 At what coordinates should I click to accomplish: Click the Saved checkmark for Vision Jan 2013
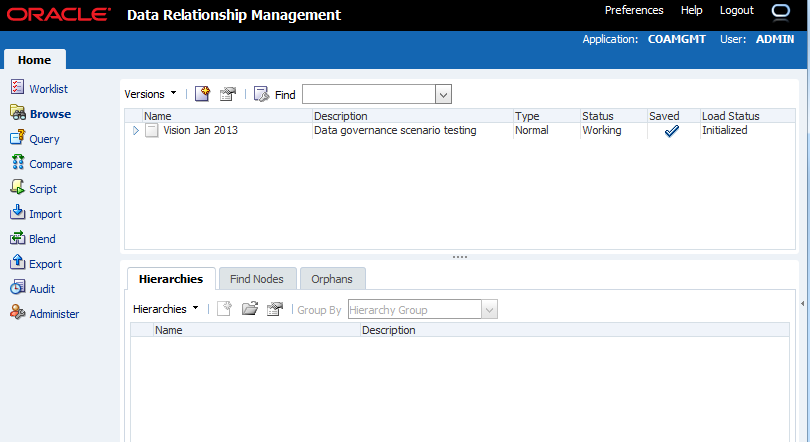coord(672,131)
